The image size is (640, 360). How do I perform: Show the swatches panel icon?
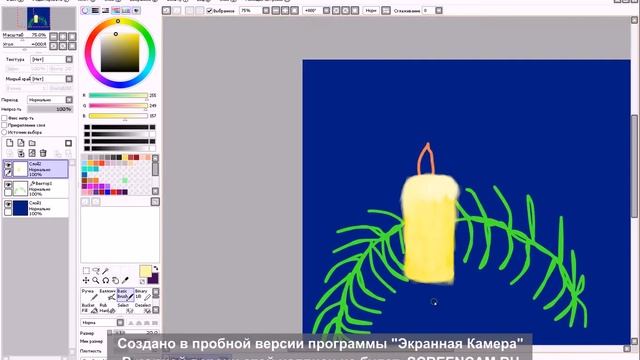click(x=126, y=11)
